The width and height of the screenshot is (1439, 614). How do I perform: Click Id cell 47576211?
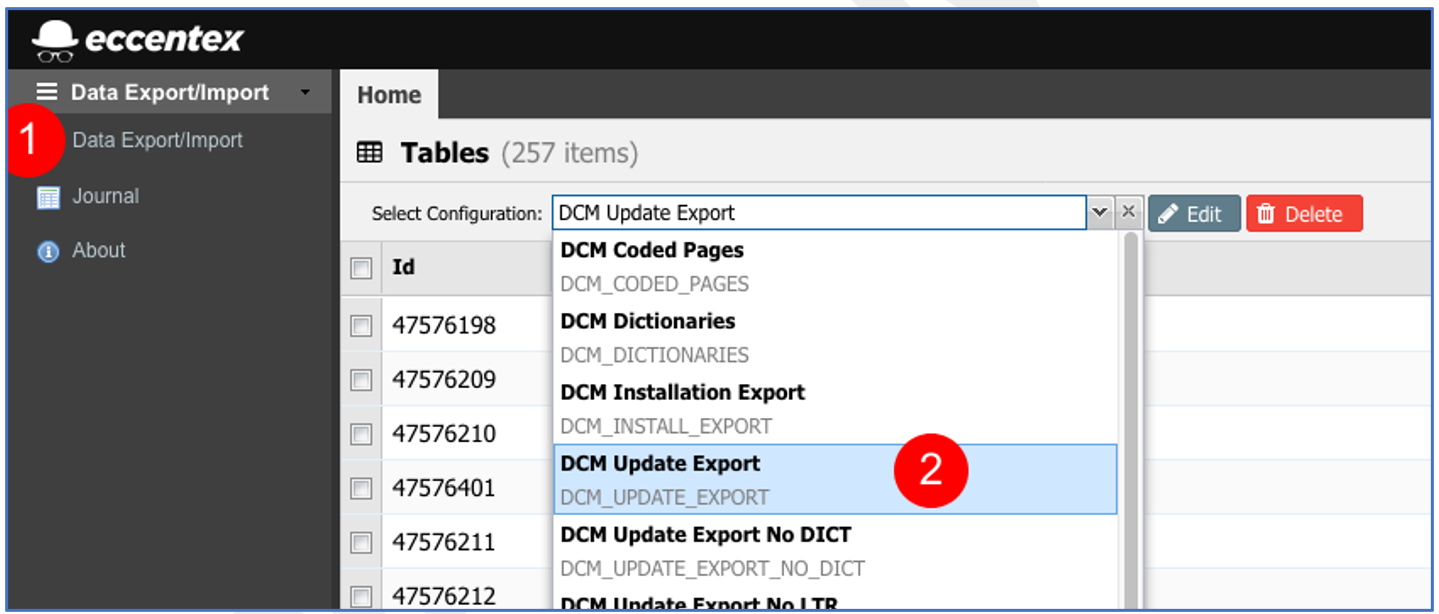click(443, 542)
